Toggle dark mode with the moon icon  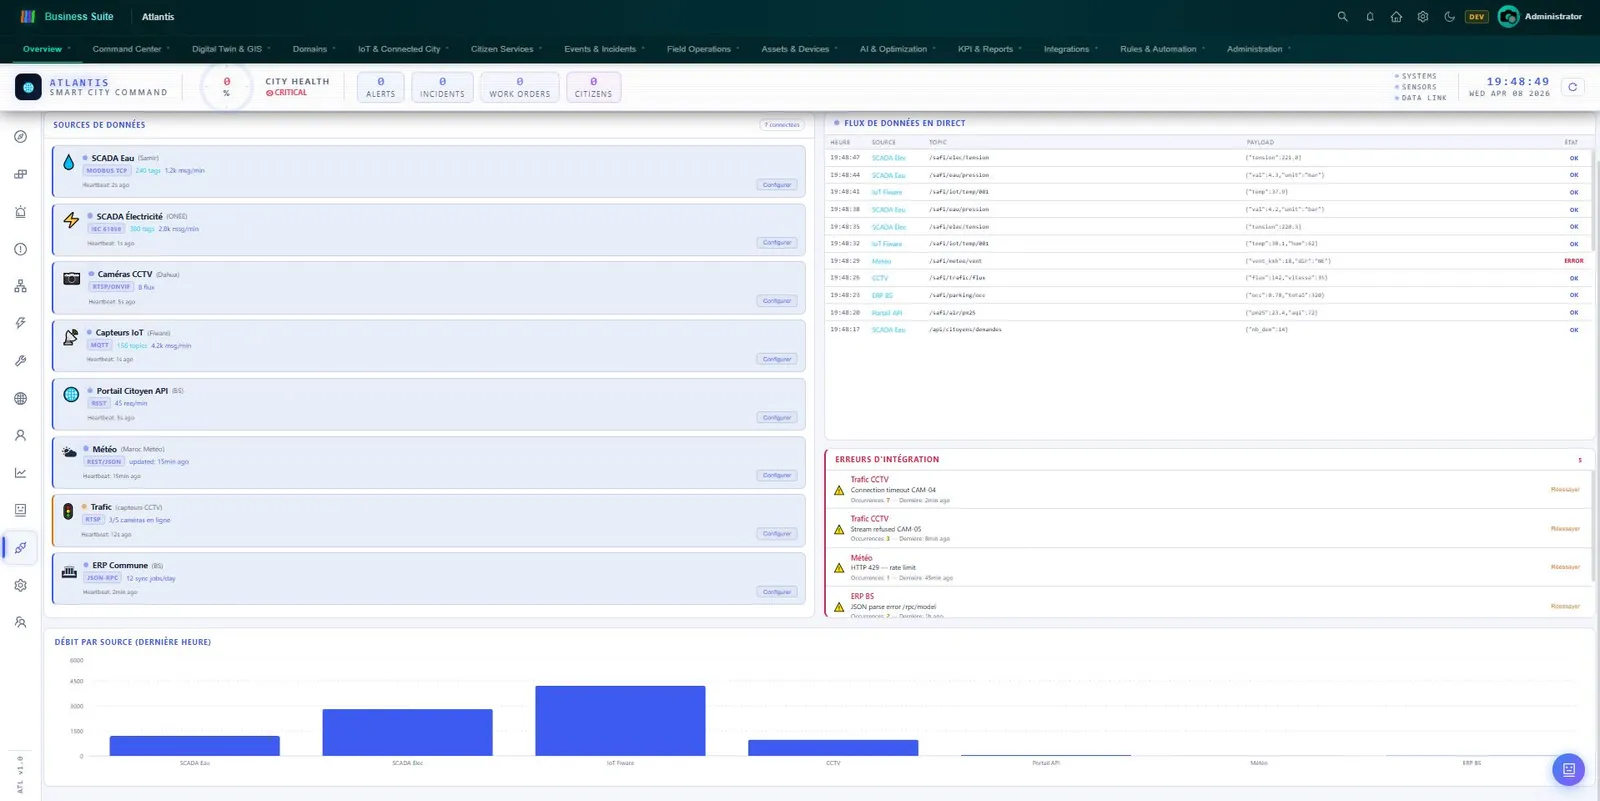1449,17
